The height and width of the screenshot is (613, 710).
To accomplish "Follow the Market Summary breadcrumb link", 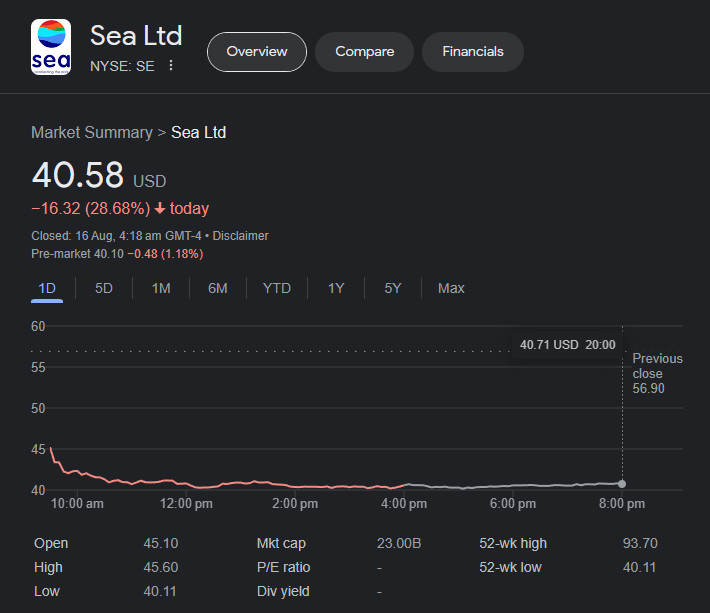I will pos(92,133).
